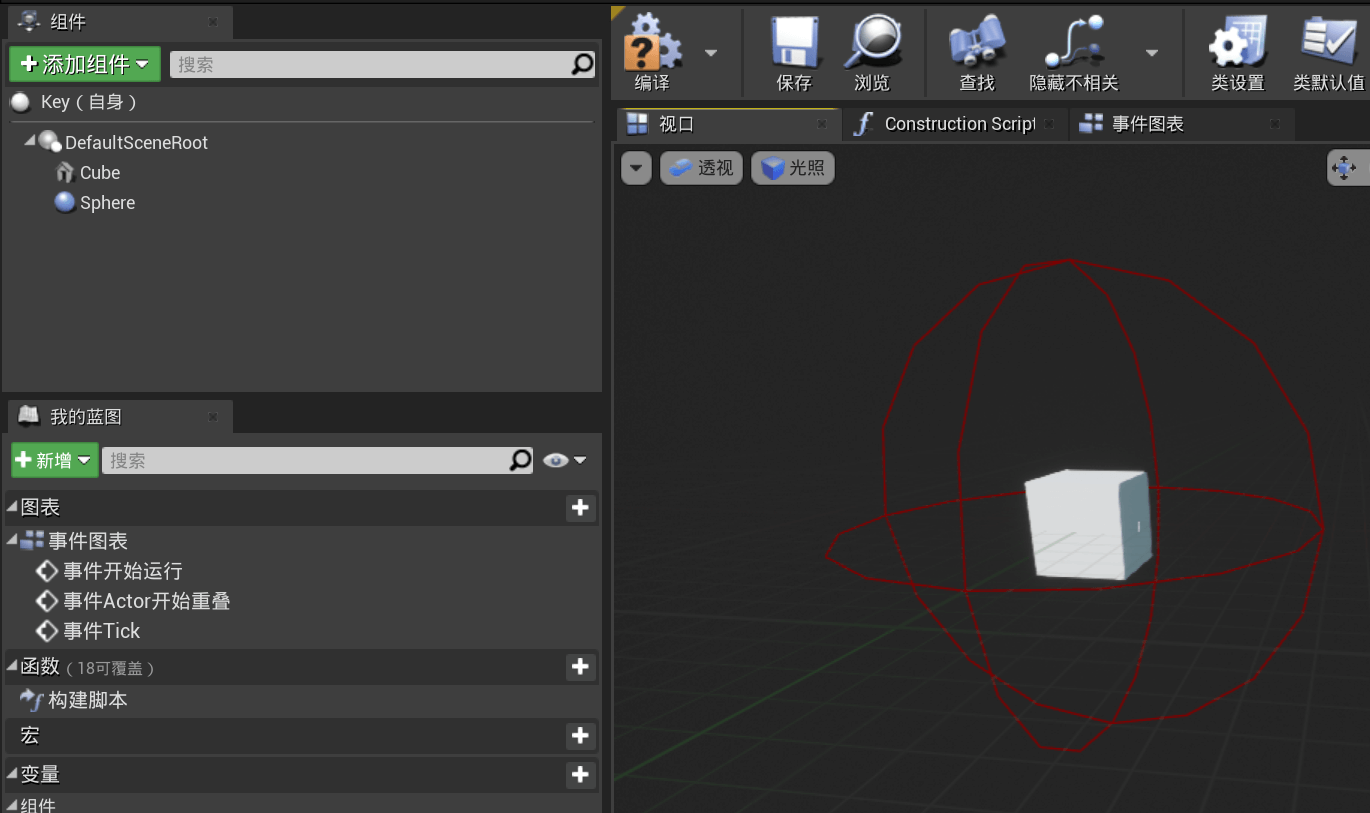1370x813 pixels.
Task: Click the 事件图表 graph icon in tree
Action: 32,540
